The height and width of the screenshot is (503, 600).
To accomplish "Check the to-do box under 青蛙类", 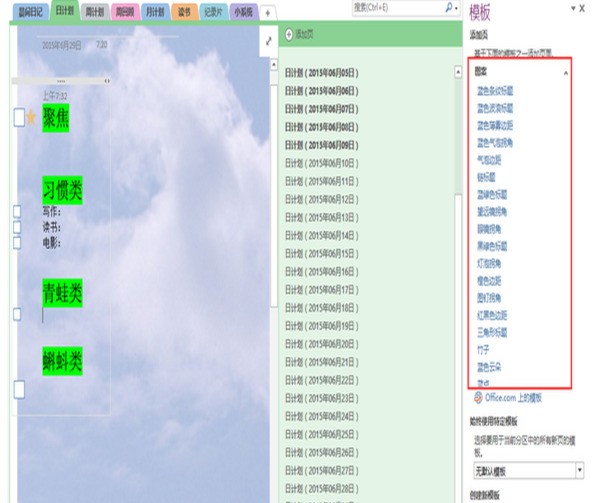I will (17, 314).
